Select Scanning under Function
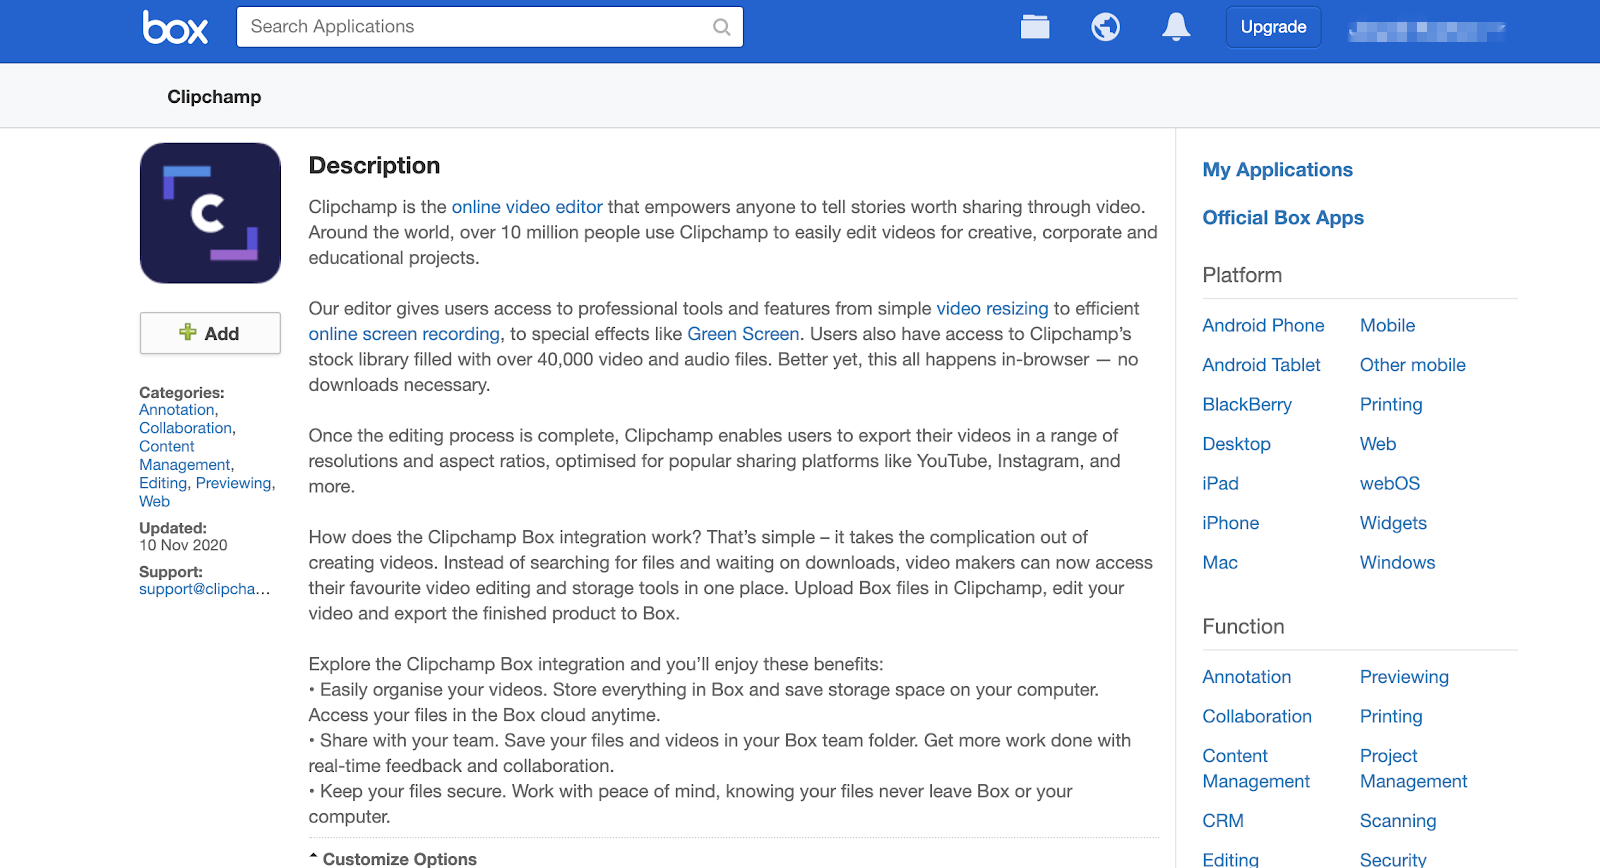The image size is (1600, 868). coord(1398,821)
